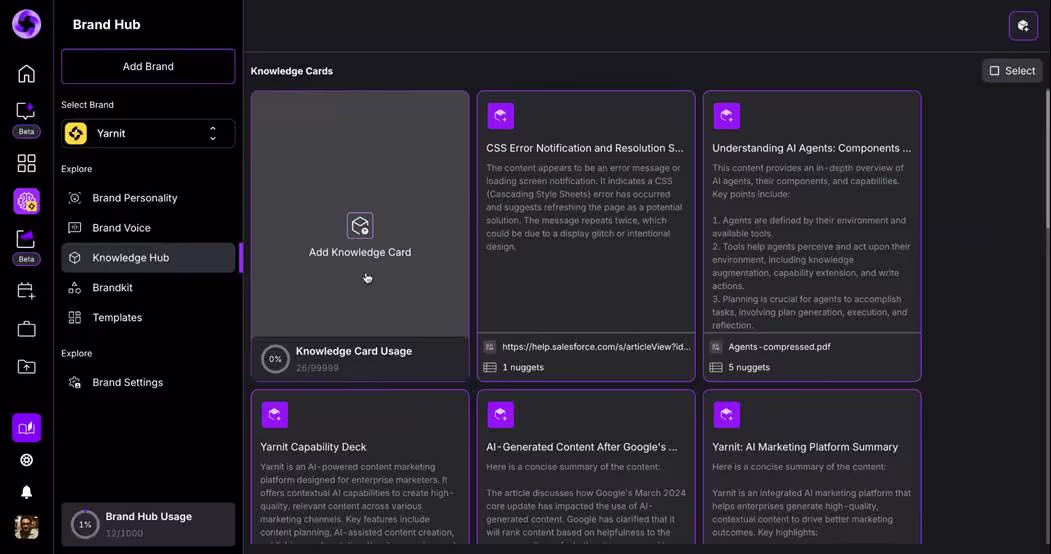Open the Yarnit Capability Deck card
This screenshot has width=1051, height=554.
pyautogui.click(x=360, y=468)
